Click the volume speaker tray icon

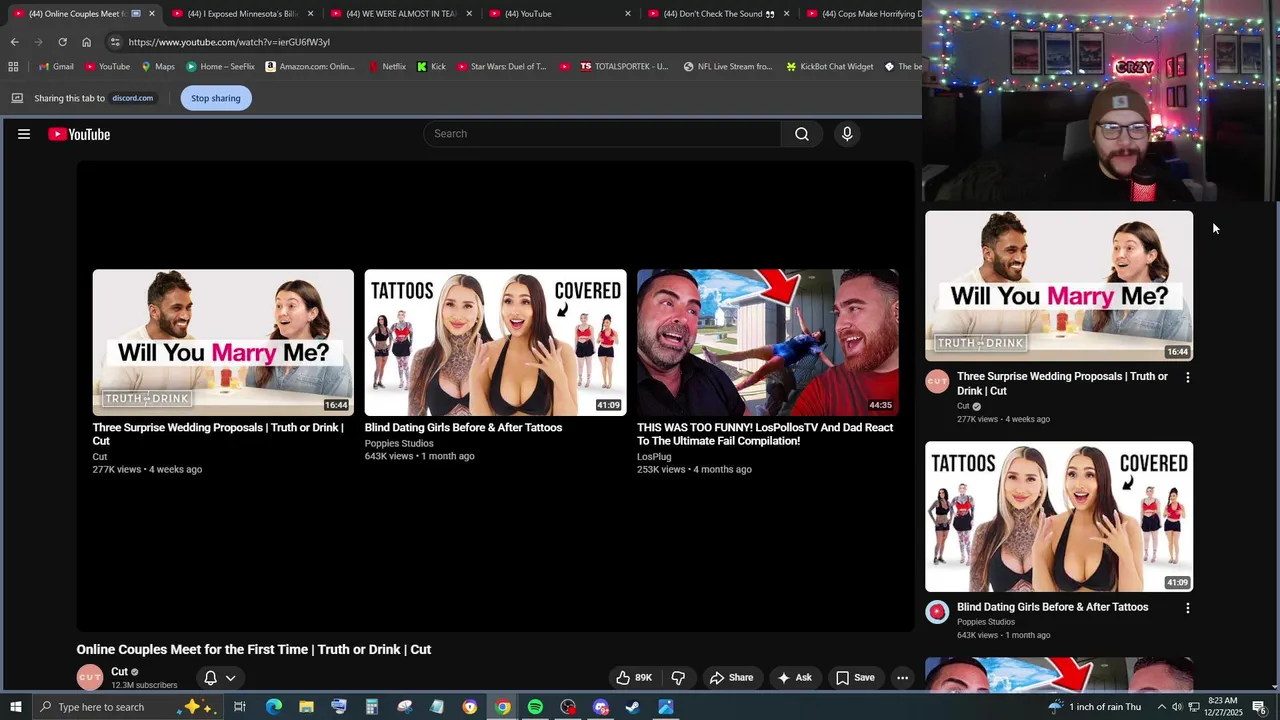coord(1177,707)
